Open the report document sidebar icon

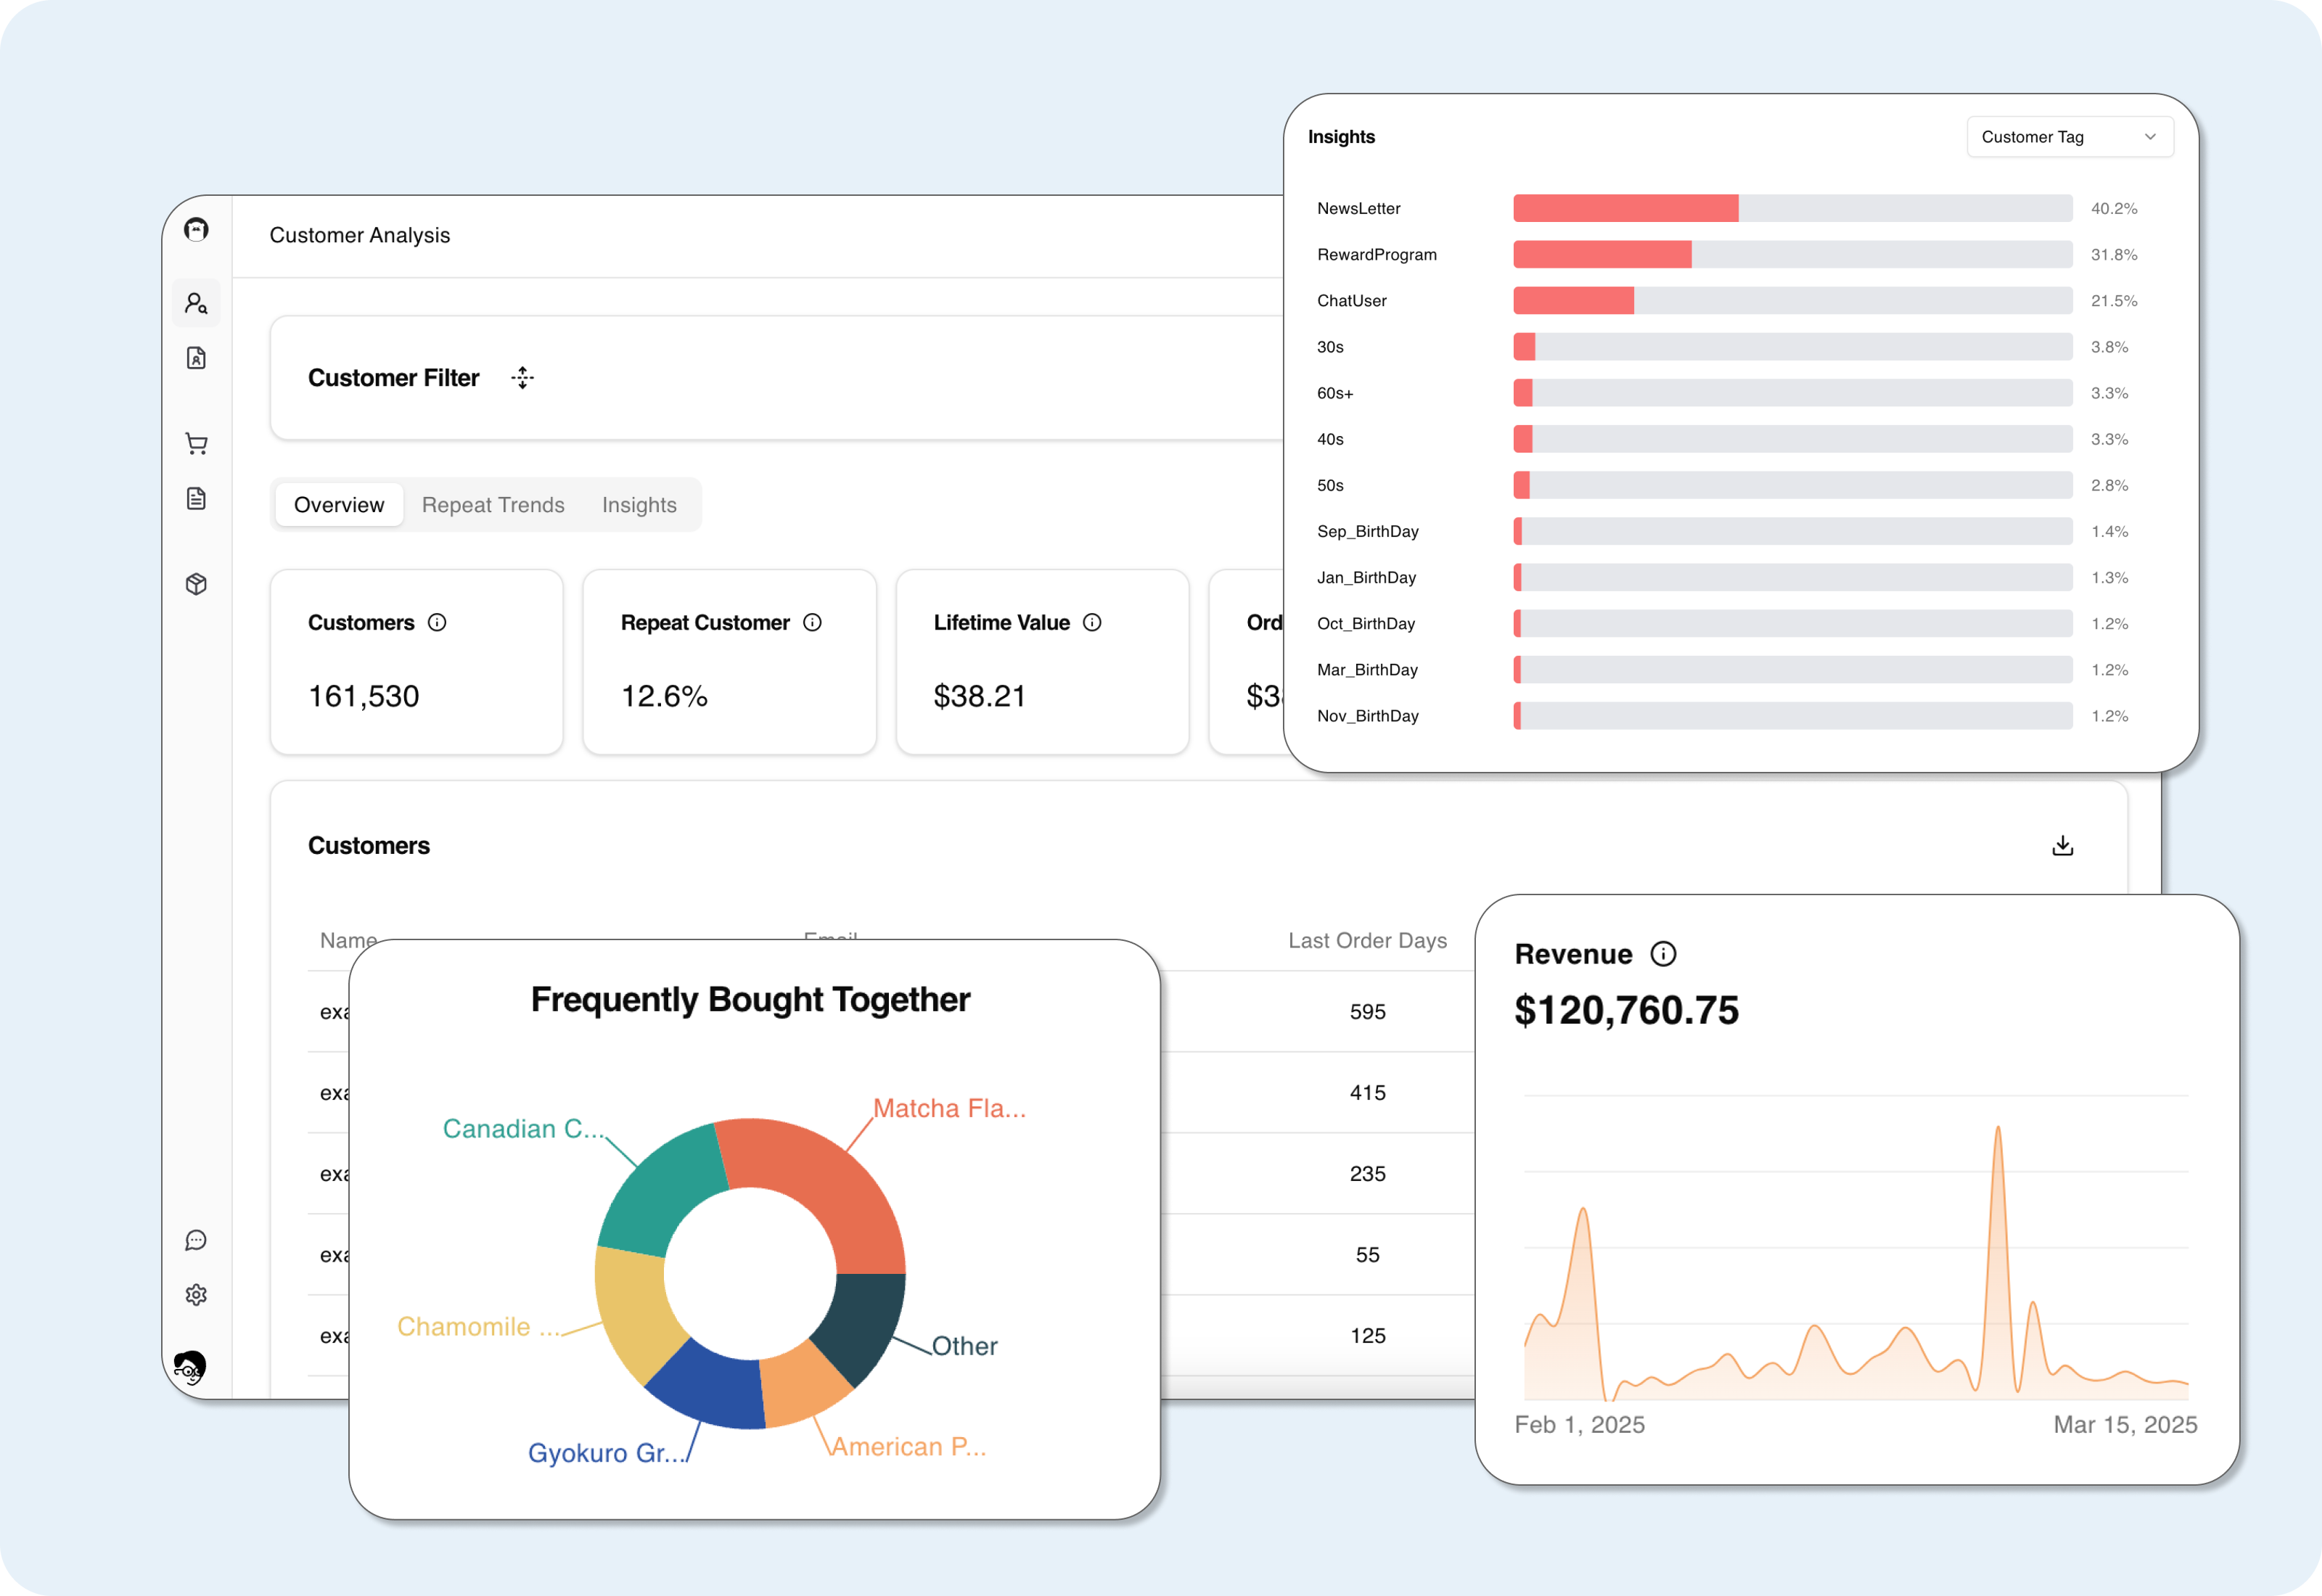196,358
